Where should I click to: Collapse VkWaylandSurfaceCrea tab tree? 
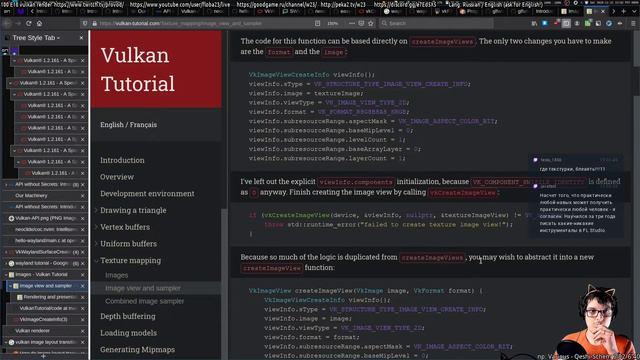[x=6, y=252]
